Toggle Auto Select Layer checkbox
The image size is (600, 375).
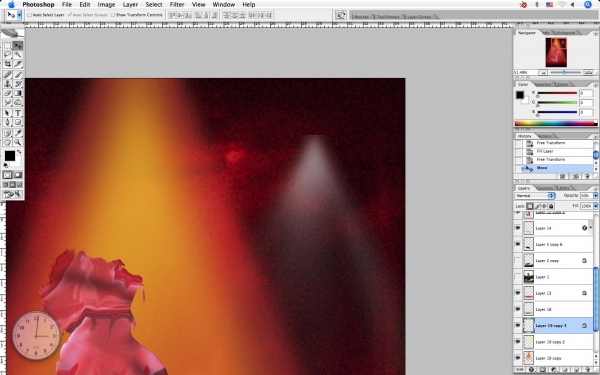[x=29, y=15]
